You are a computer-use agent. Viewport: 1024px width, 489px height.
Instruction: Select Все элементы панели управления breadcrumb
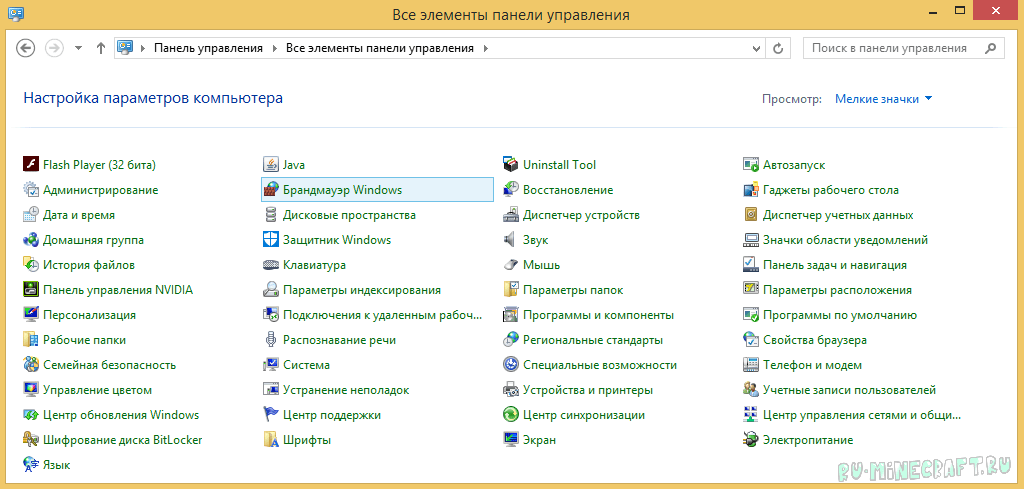pos(380,48)
